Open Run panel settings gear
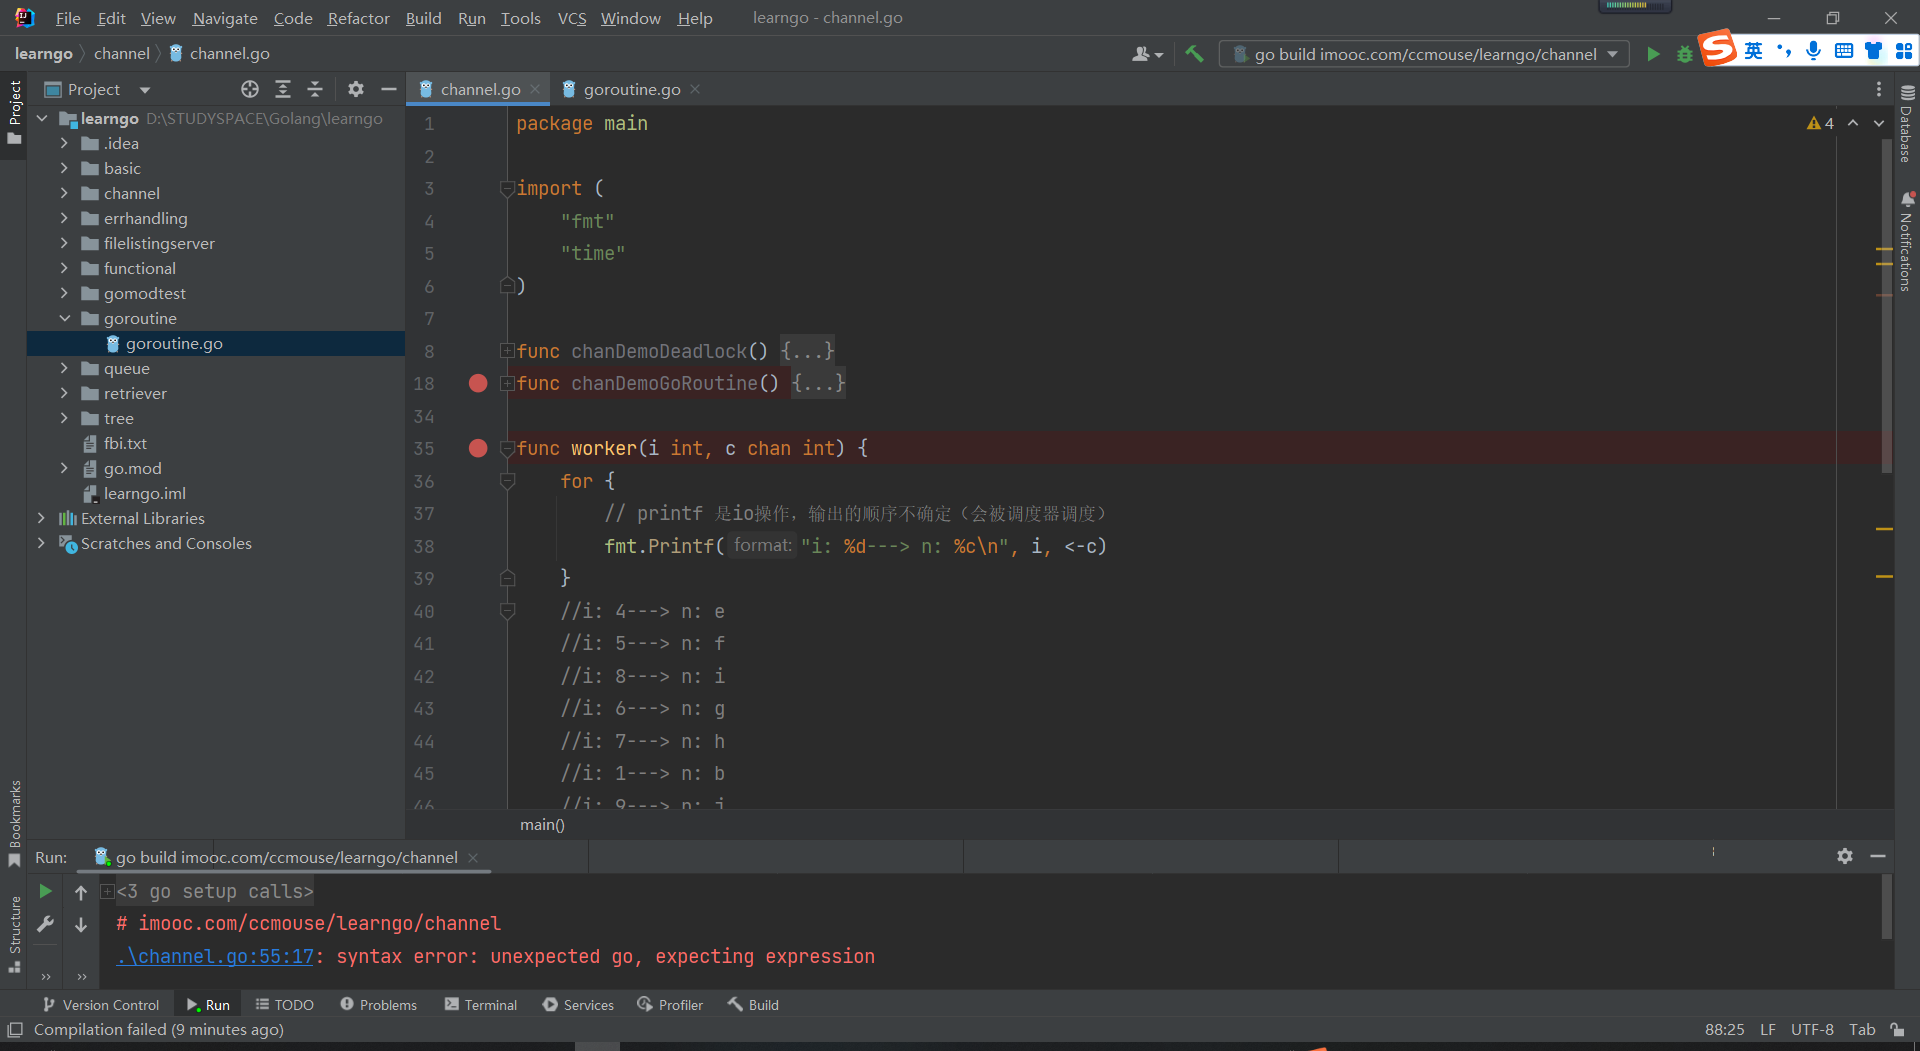Image resolution: width=1920 pixels, height=1051 pixels. [1845, 856]
